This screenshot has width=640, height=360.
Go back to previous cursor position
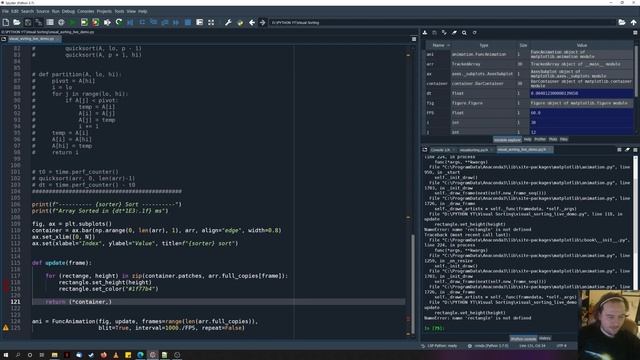(252, 22)
